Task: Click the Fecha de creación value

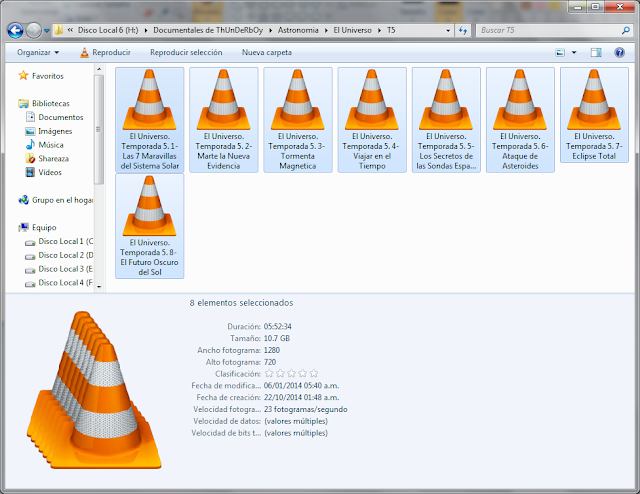Action: [x=302, y=397]
